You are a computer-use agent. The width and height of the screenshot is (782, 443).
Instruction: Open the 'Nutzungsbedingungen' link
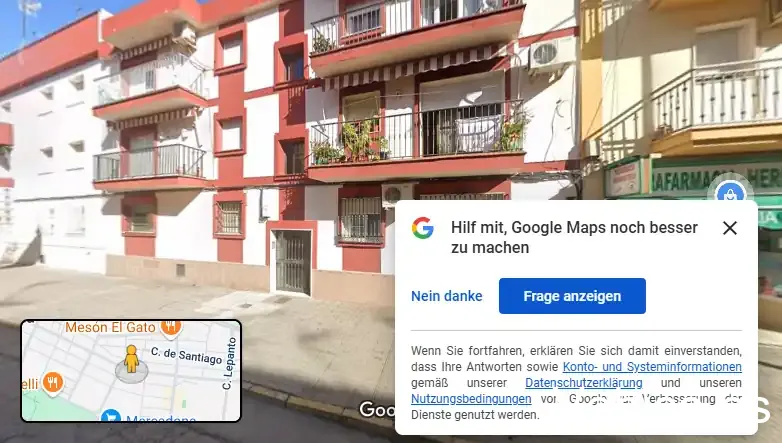point(471,399)
